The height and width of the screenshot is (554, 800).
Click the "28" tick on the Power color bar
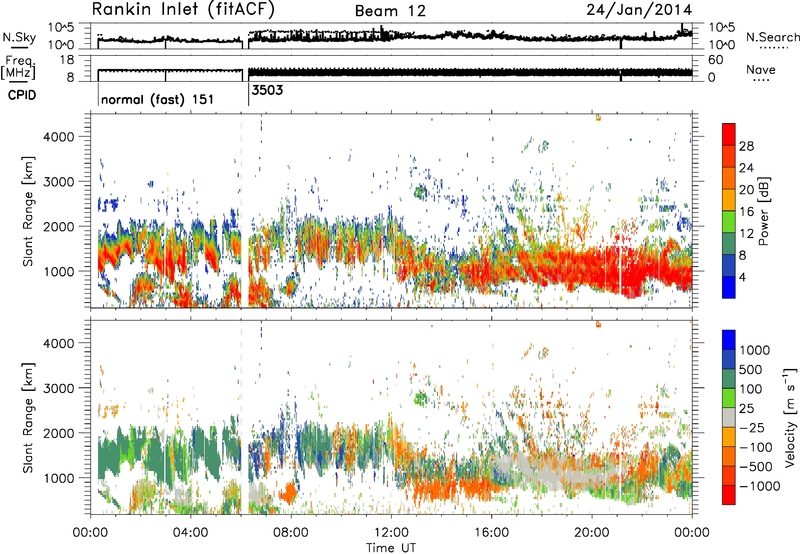click(x=746, y=146)
